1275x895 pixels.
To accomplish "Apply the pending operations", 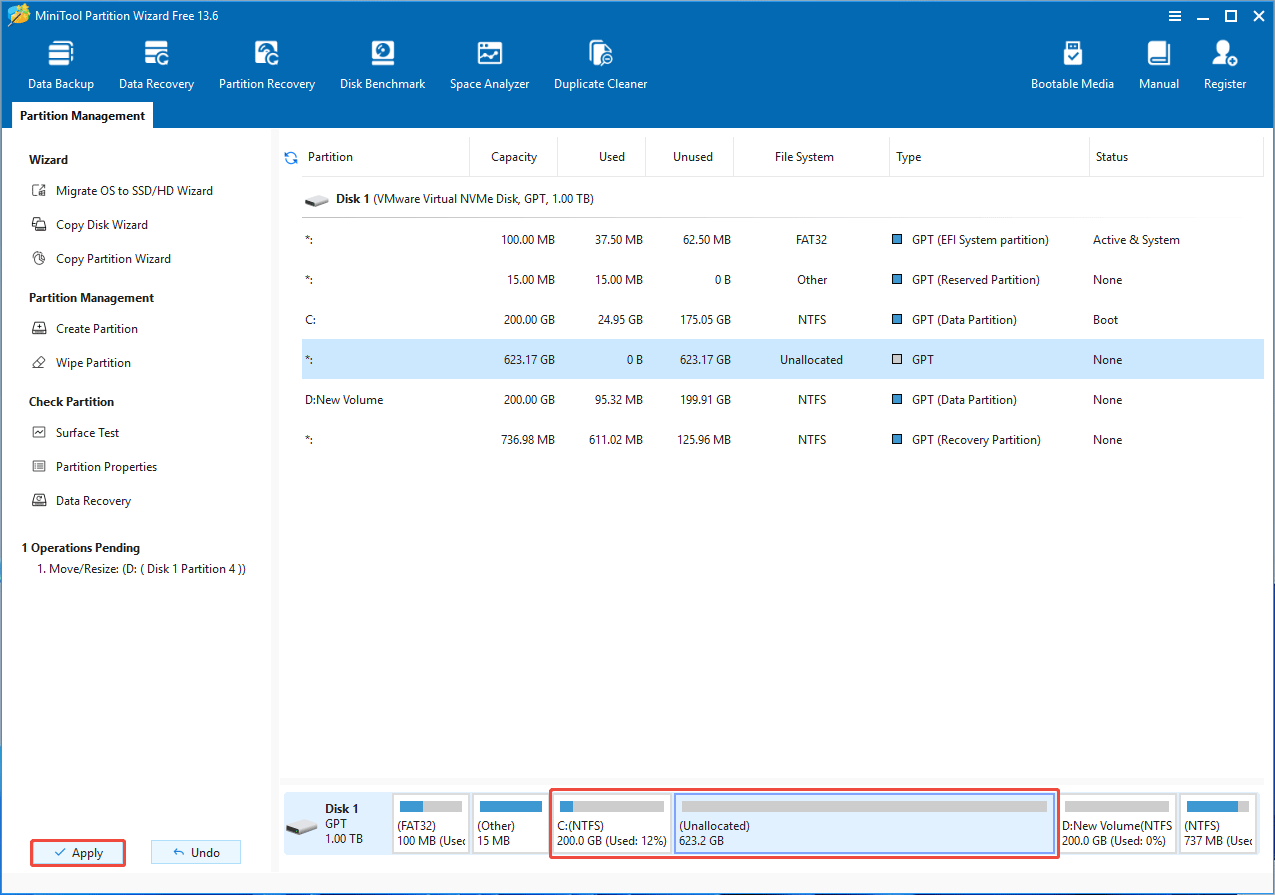I will (78, 853).
